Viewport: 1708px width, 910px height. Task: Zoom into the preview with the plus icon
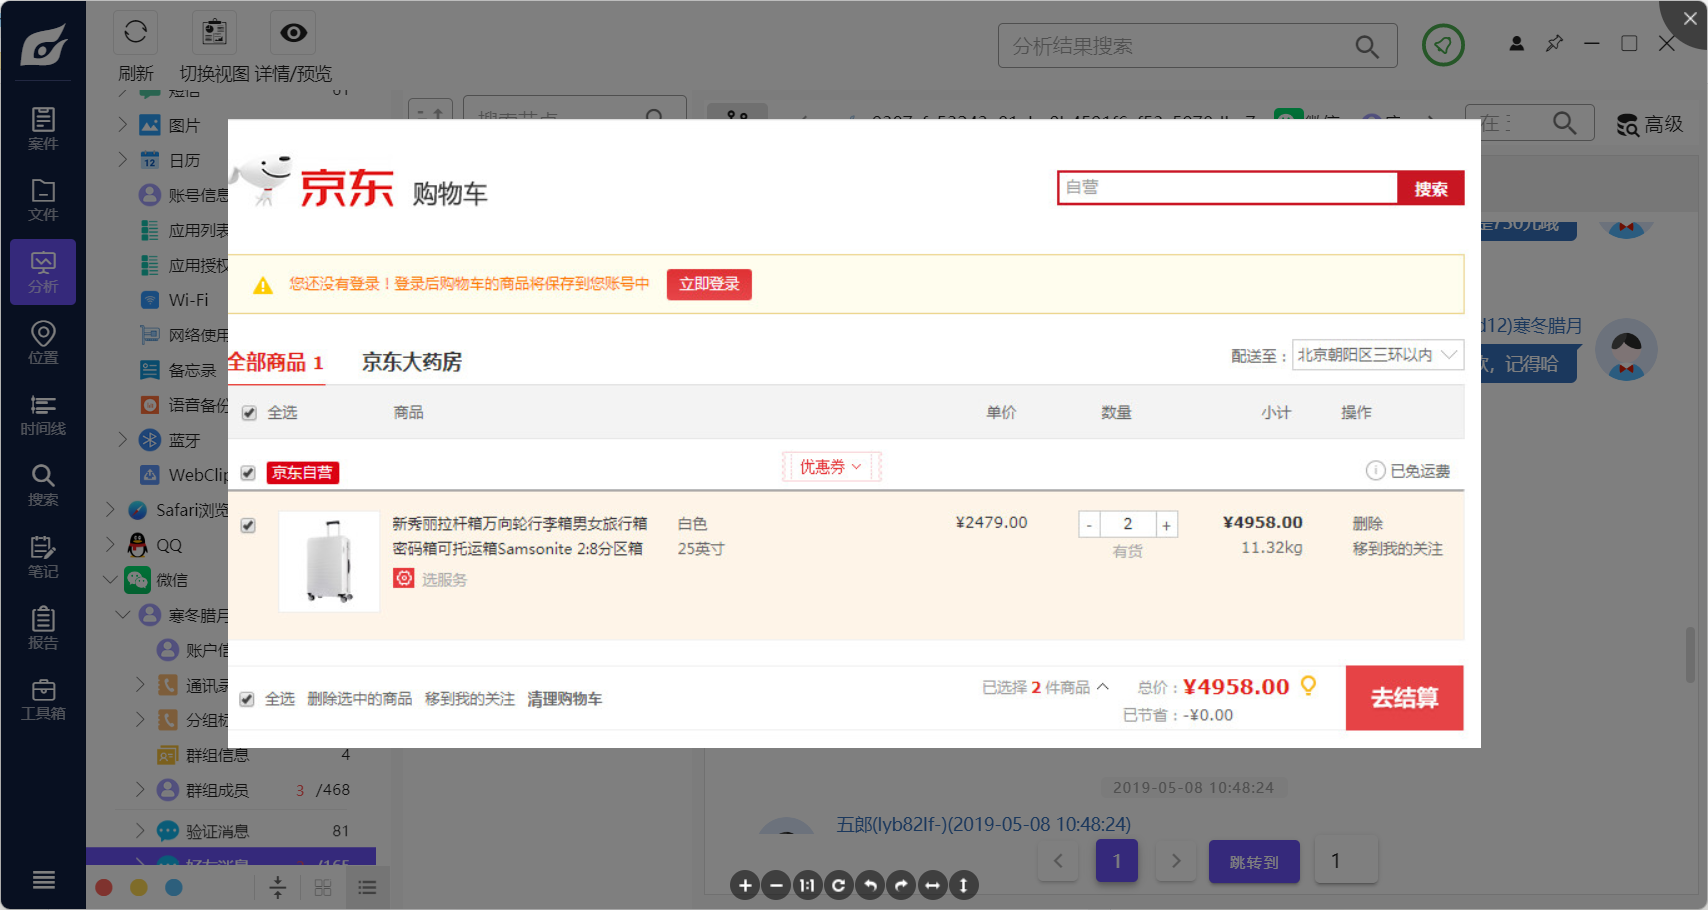(744, 885)
